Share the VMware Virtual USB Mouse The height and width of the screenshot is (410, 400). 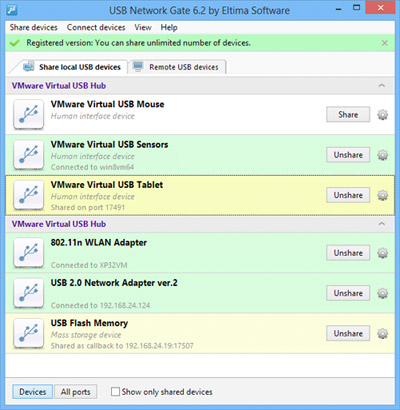[348, 114]
